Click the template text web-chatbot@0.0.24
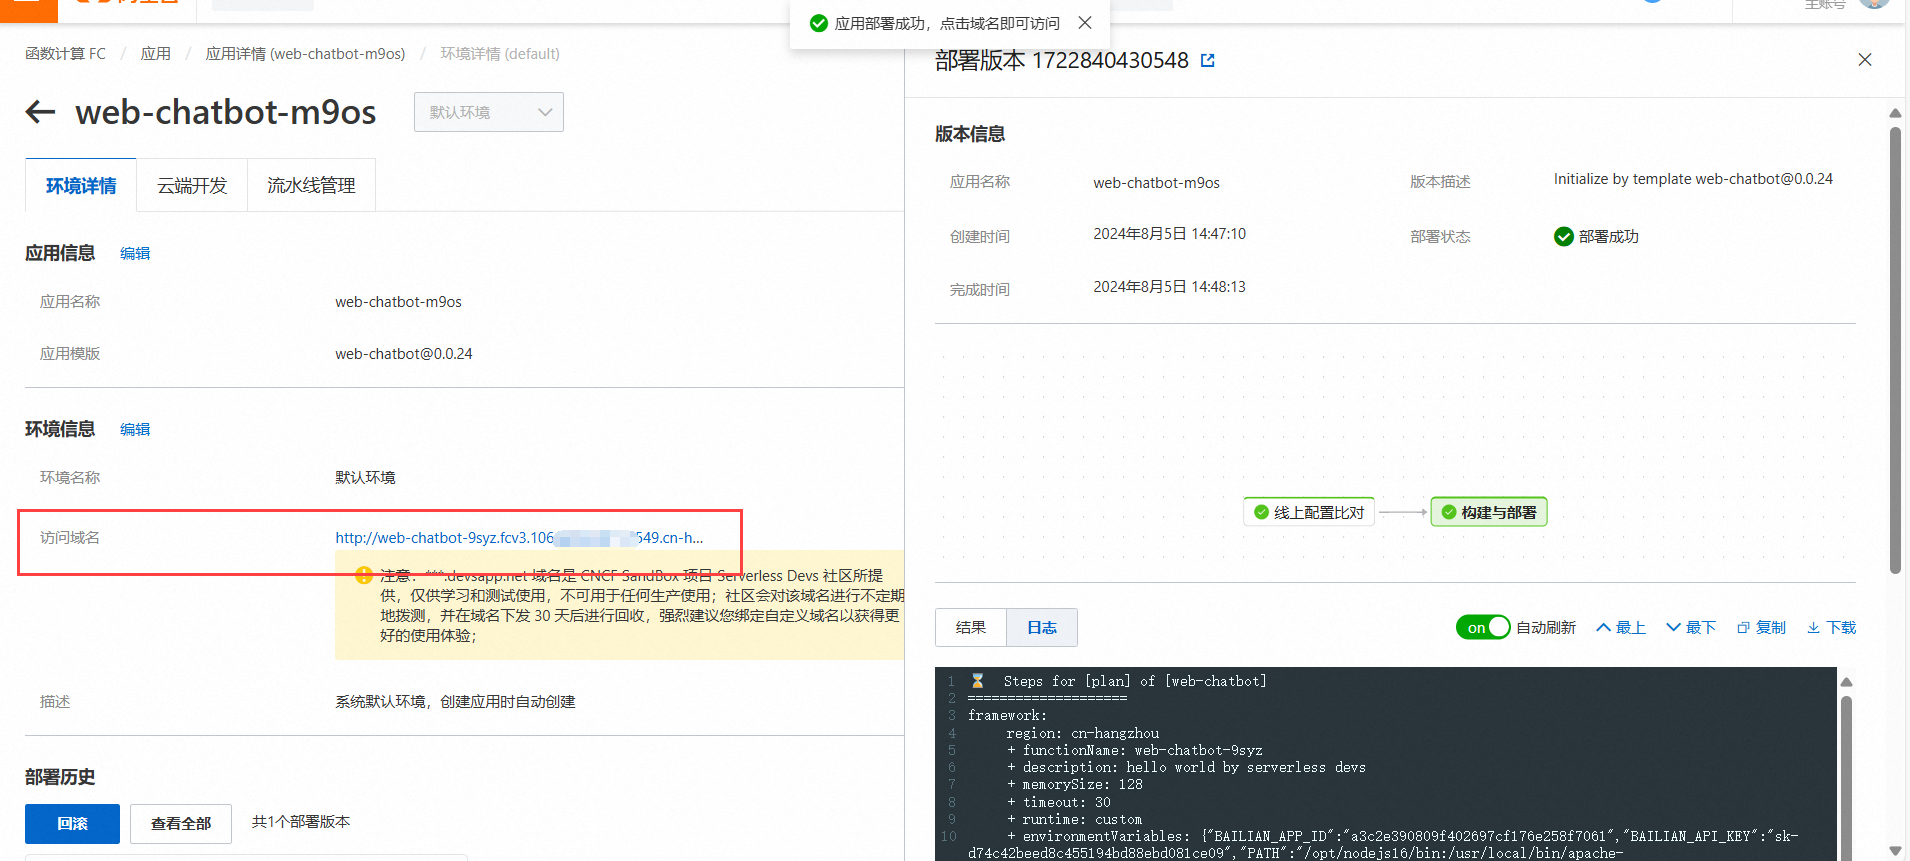 (404, 354)
